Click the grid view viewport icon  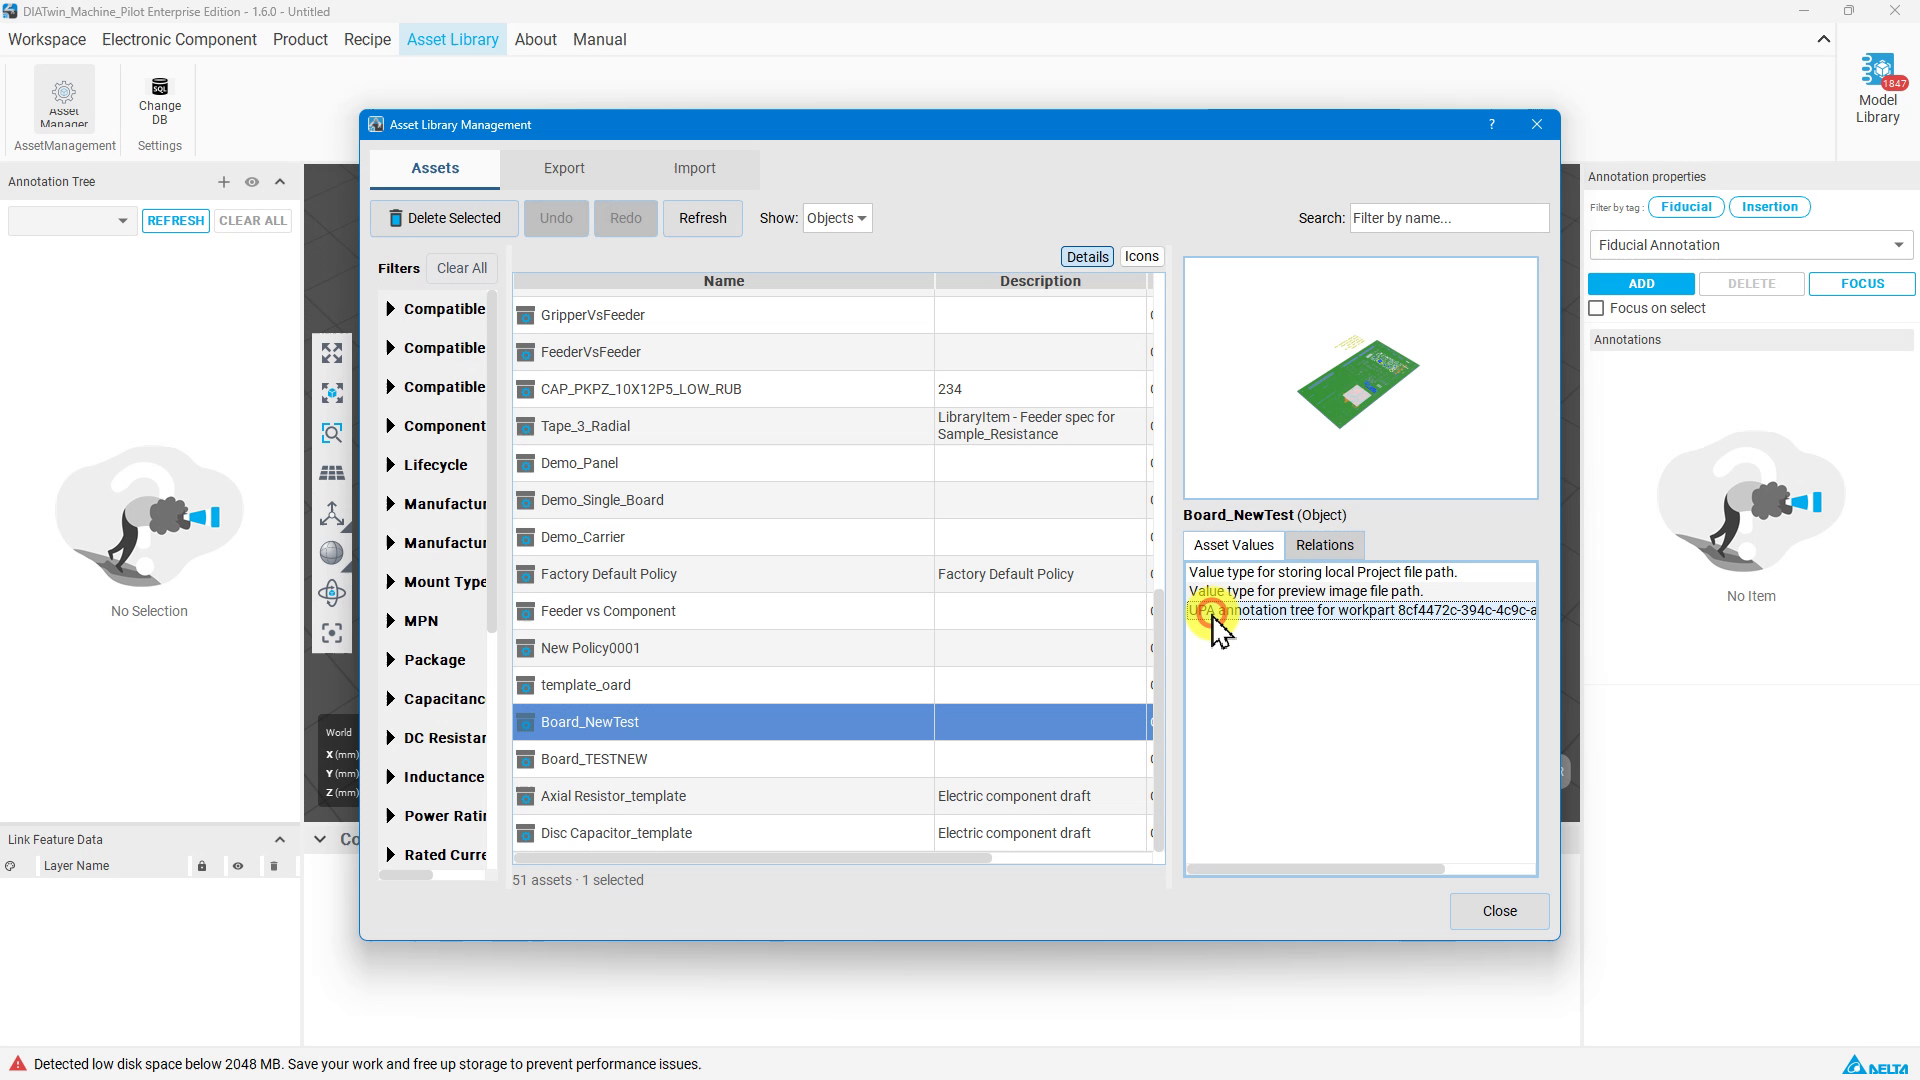332,473
